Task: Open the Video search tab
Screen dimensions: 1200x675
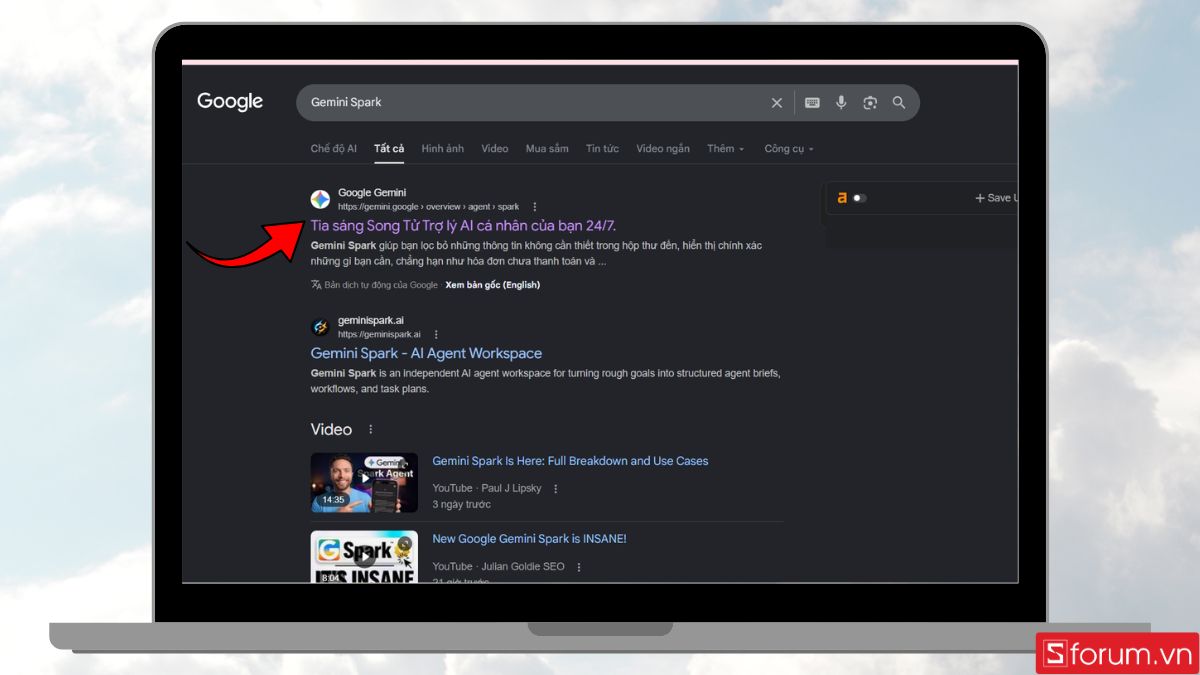Action: 495,149
